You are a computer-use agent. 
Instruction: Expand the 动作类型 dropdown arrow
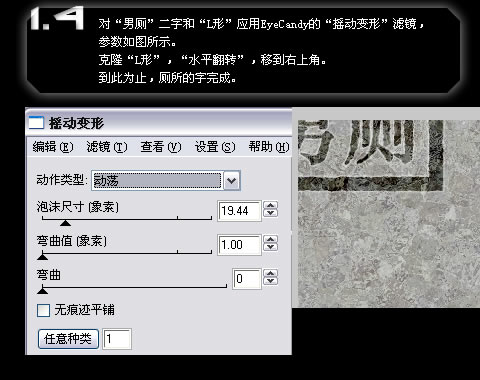(231, 181)
